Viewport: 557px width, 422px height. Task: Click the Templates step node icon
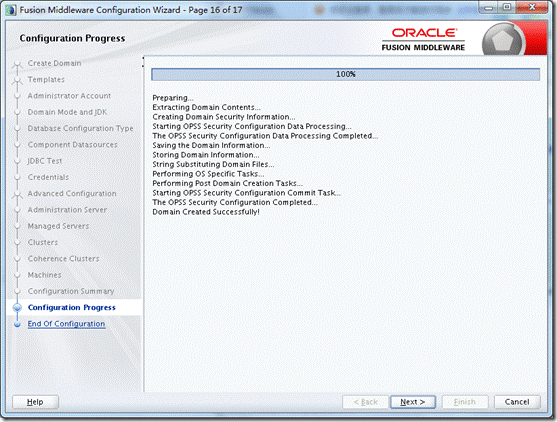point(17,81)
